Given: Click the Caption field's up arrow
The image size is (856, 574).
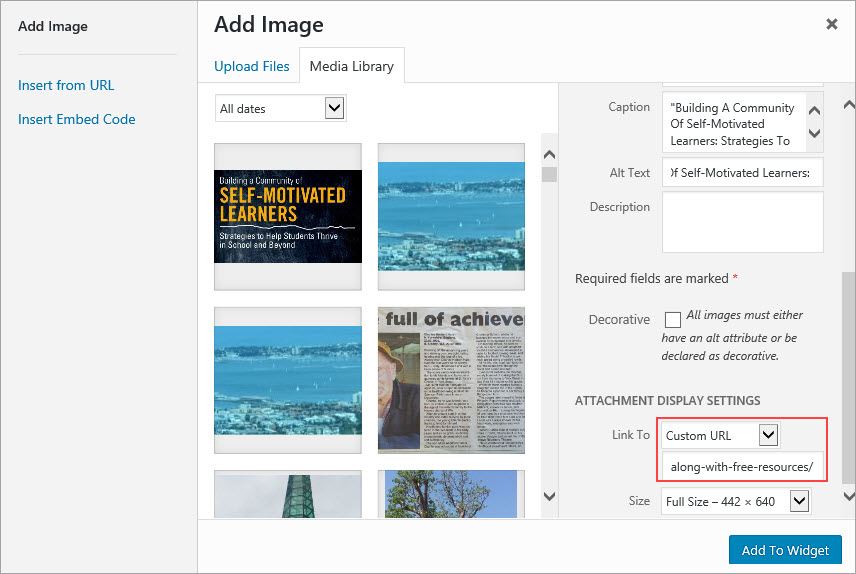Looking at the screenshot, I should (814, 111).
